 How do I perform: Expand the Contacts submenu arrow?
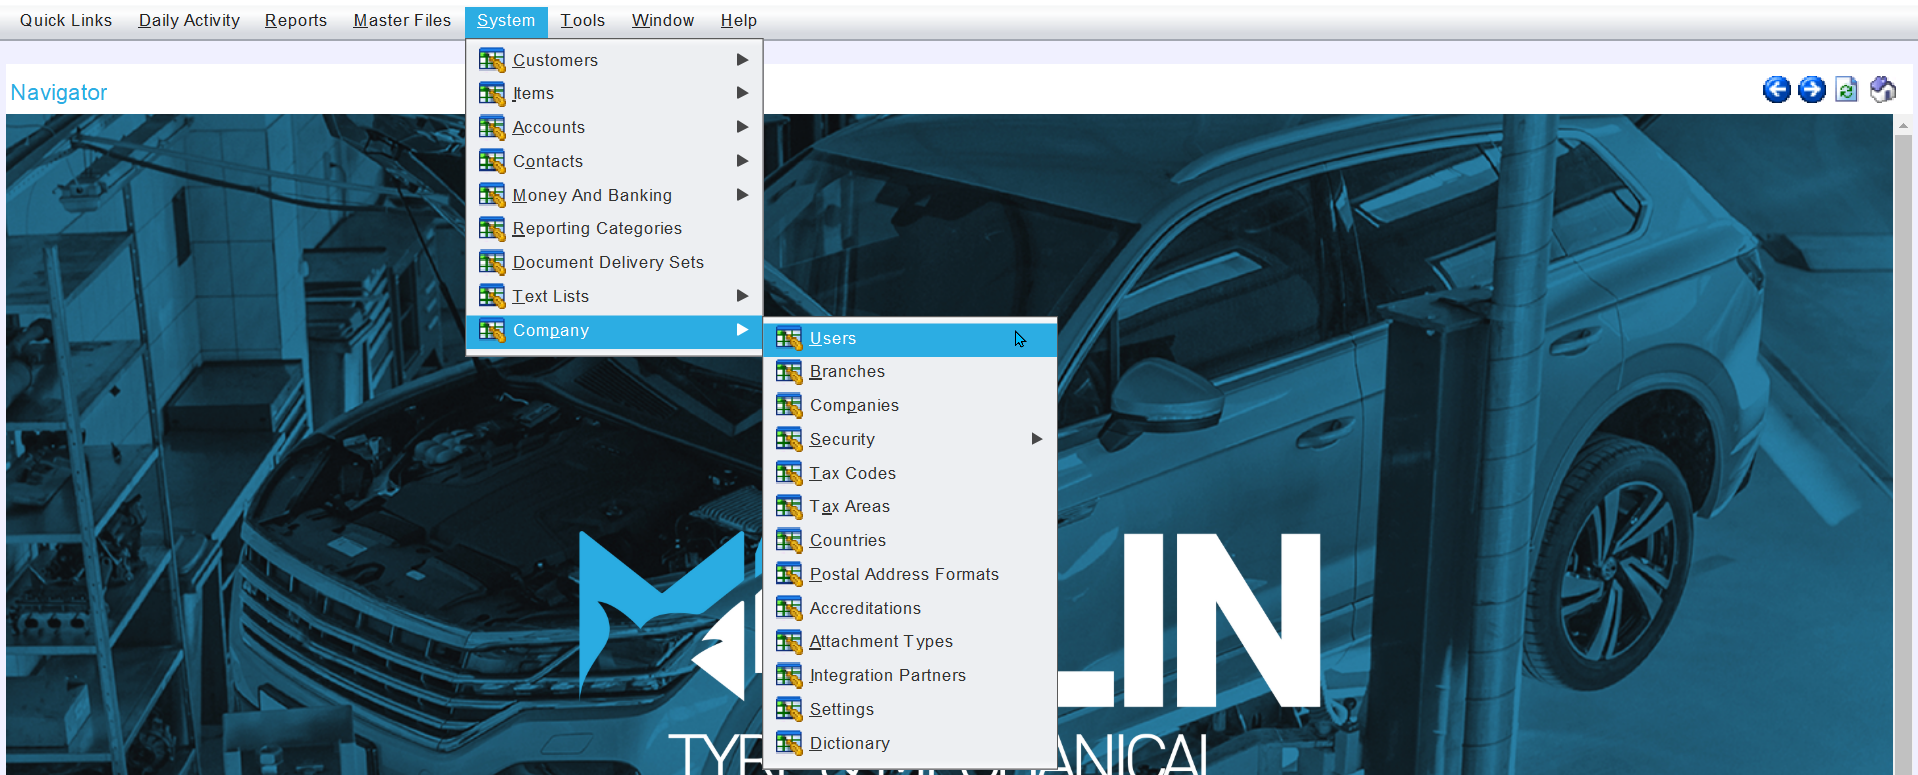pyautogui.click(x=742, y=161)
